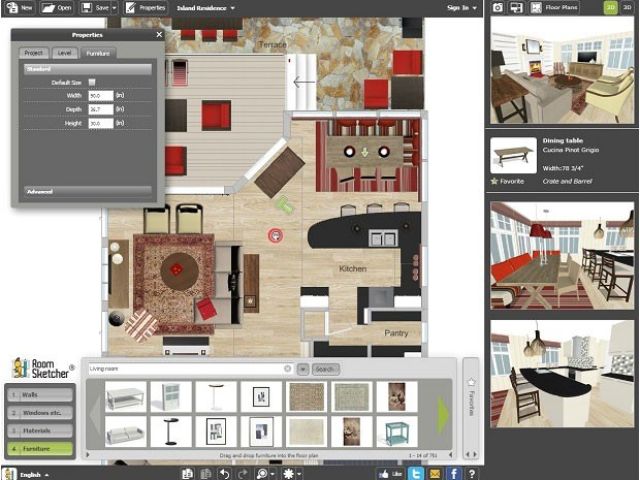Image resolution: width=640 pixels, height=480 pixels.
Task: Expand the Sign In dropdown
Action: click(461, 7)
